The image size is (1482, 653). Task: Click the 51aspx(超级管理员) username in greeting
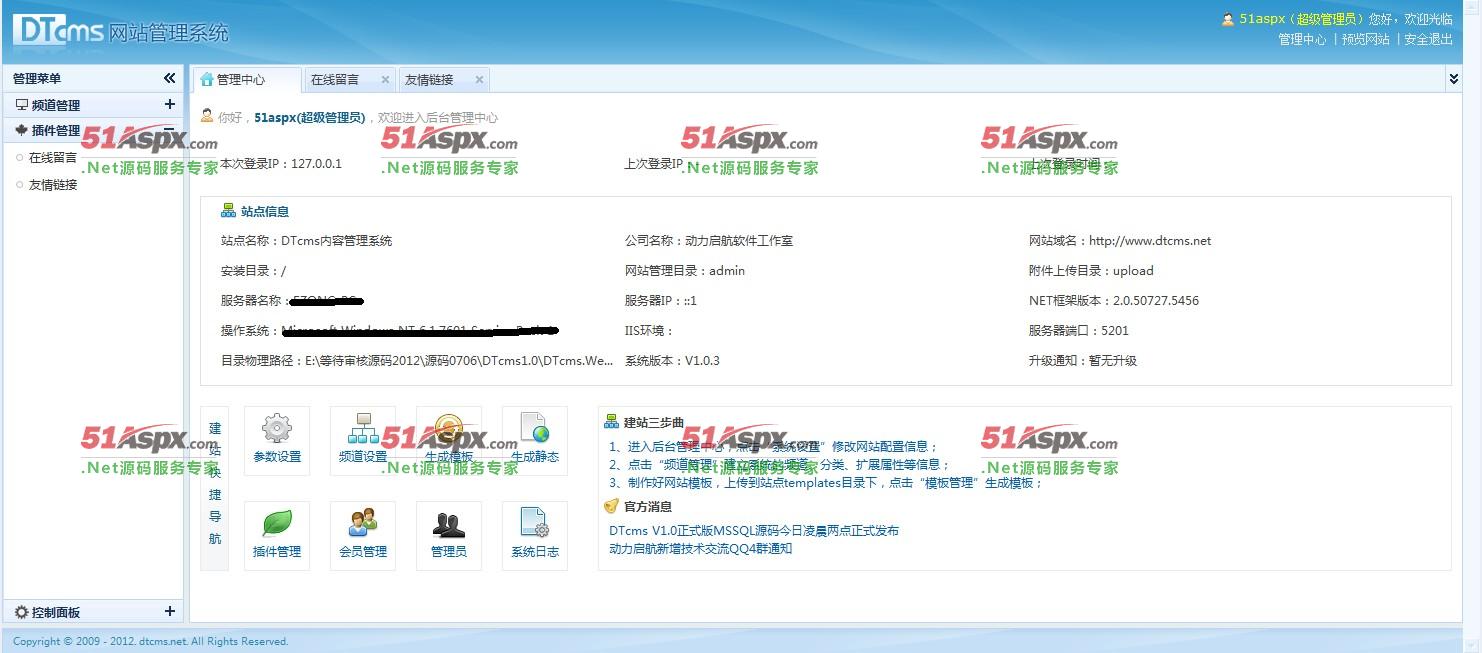tap(310, 117)
